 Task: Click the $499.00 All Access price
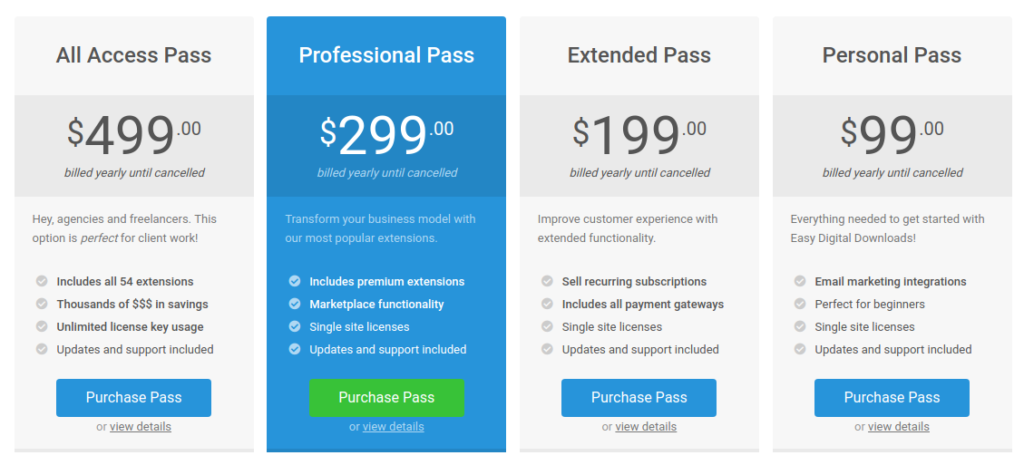pos(134,135)
